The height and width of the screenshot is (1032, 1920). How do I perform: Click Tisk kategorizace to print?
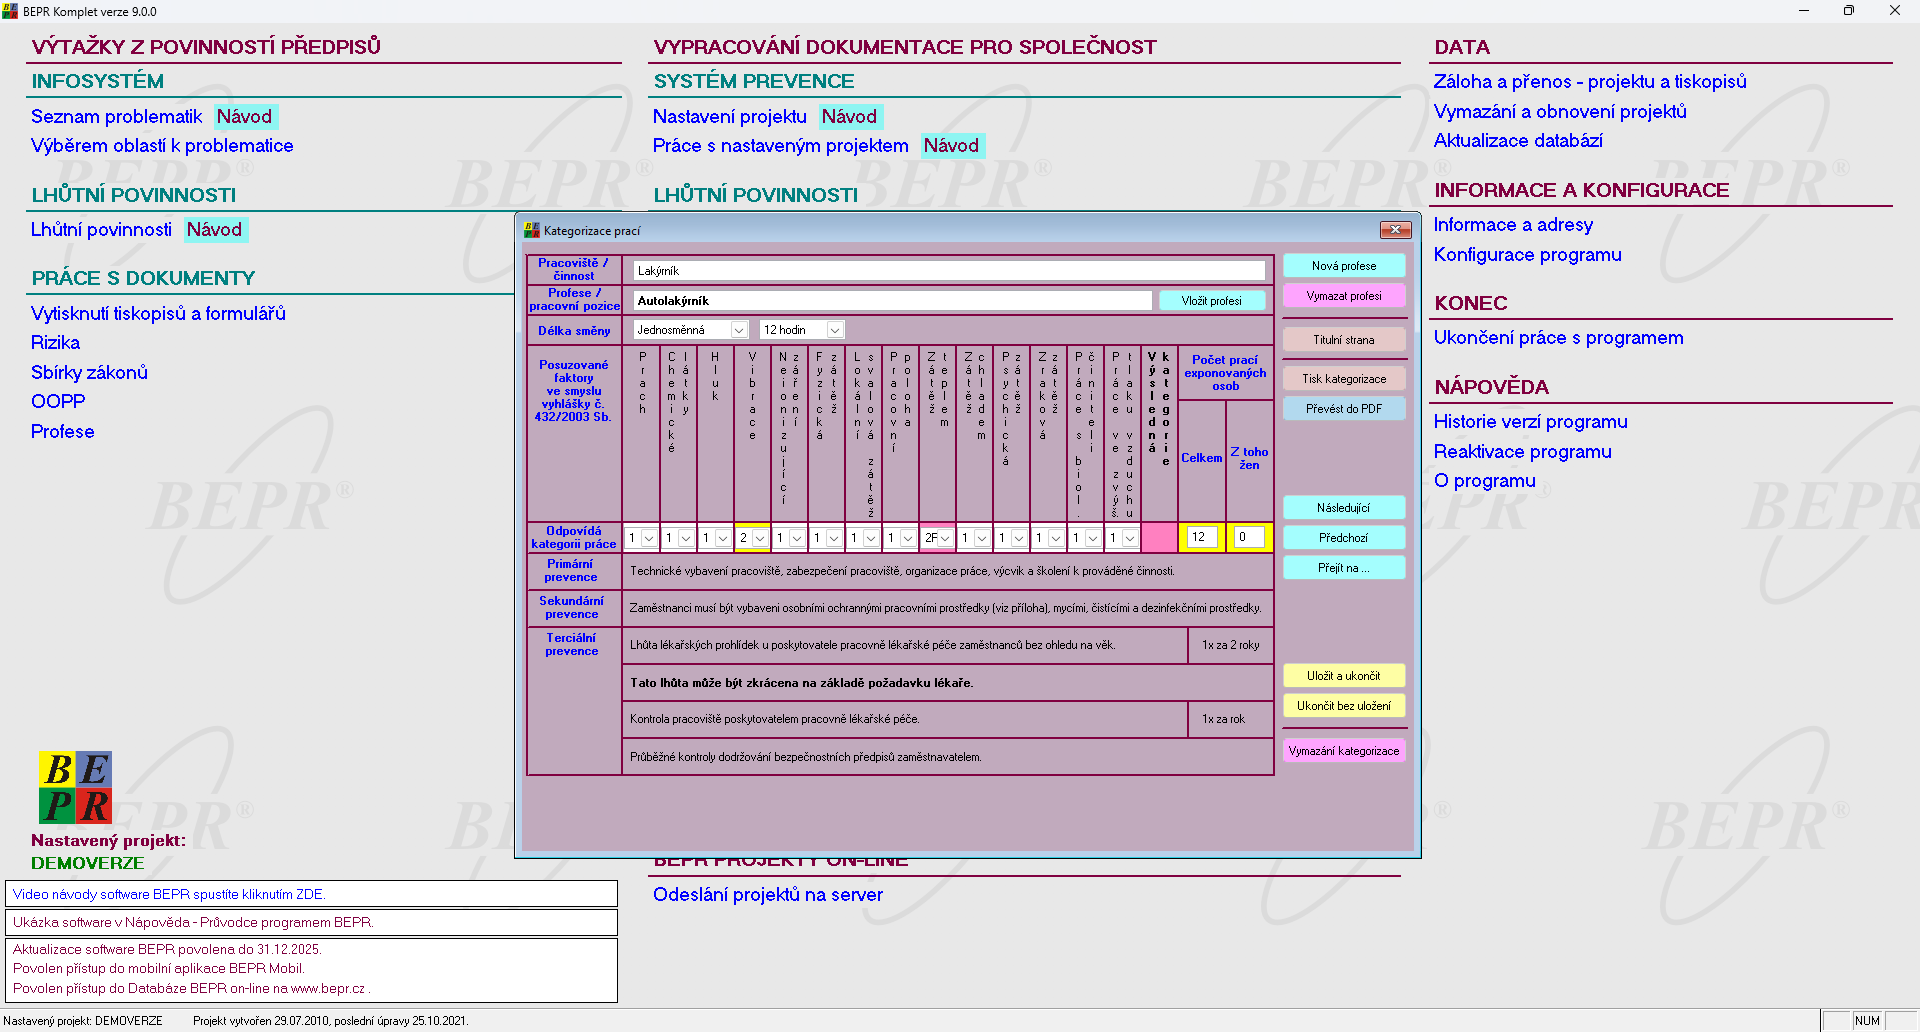point(1344,379)
